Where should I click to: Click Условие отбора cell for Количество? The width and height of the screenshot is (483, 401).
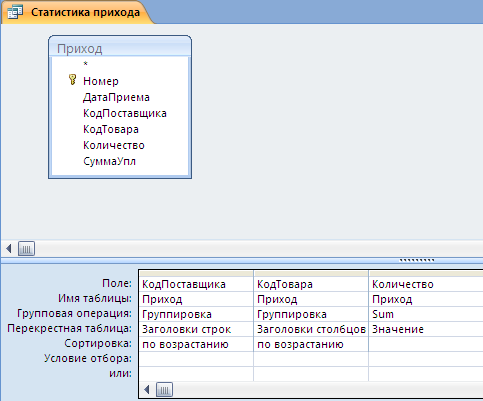(426, 359)
